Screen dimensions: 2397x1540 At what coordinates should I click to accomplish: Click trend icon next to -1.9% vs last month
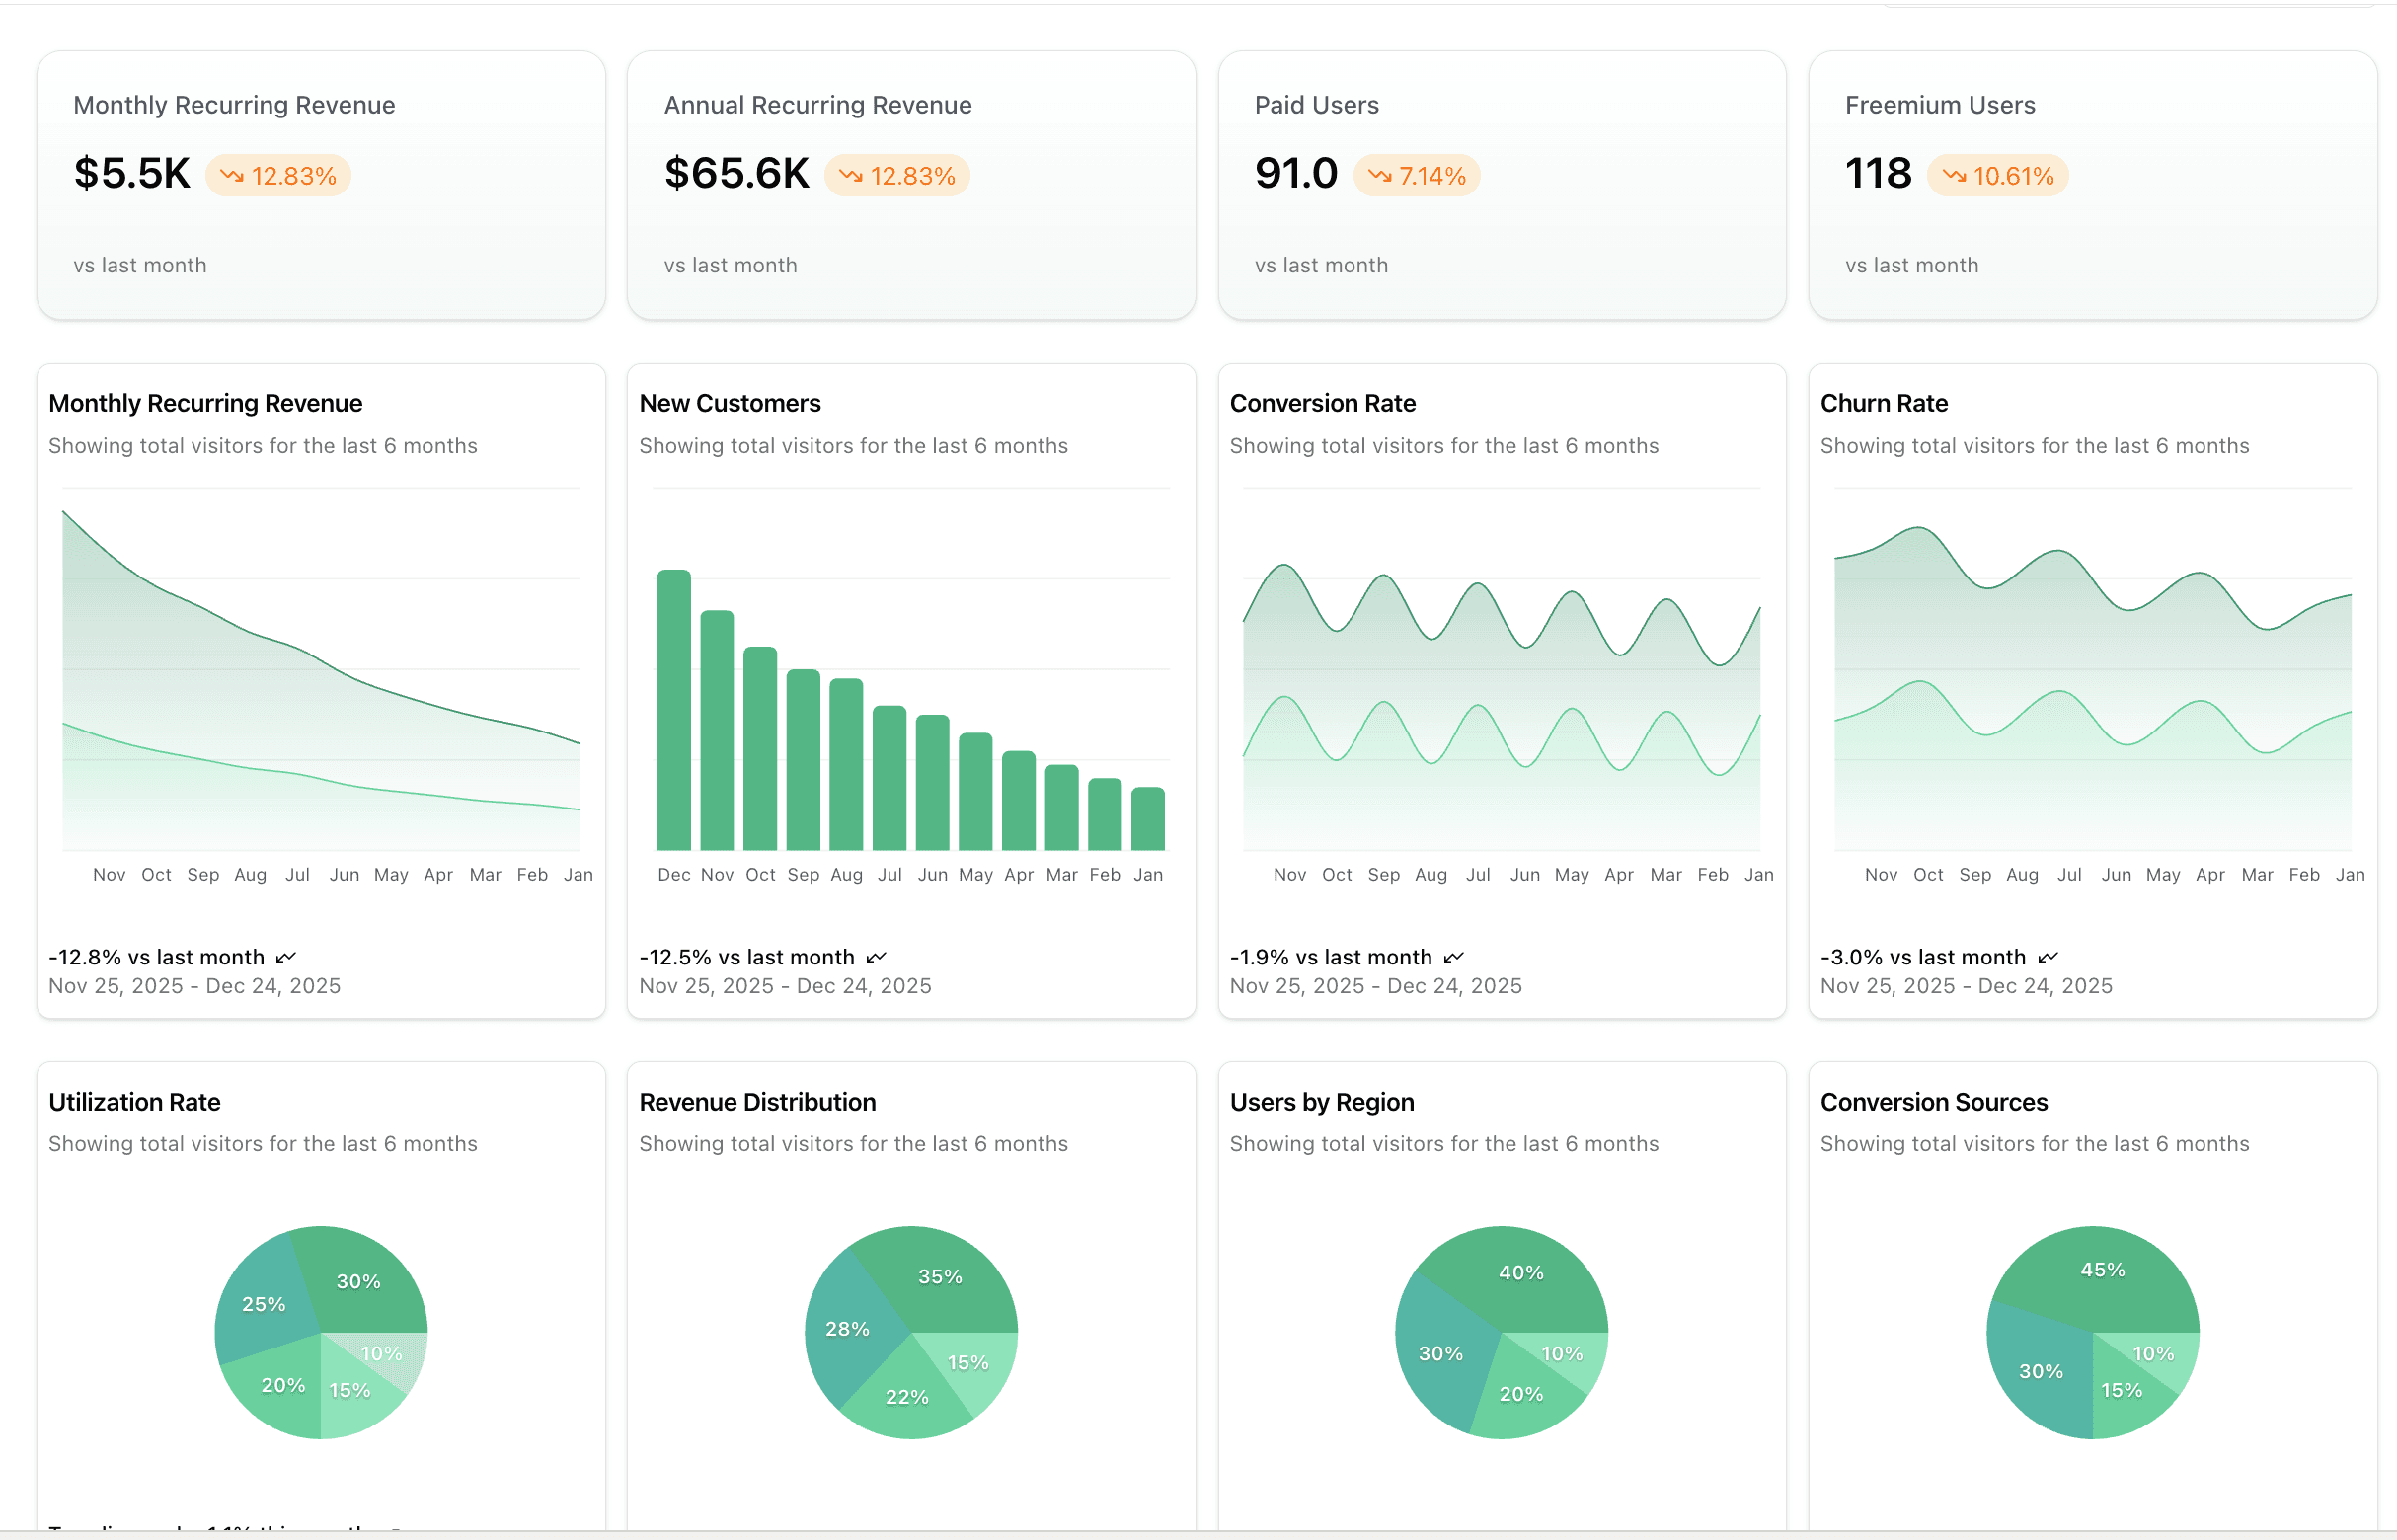(x=1454, y=958)
